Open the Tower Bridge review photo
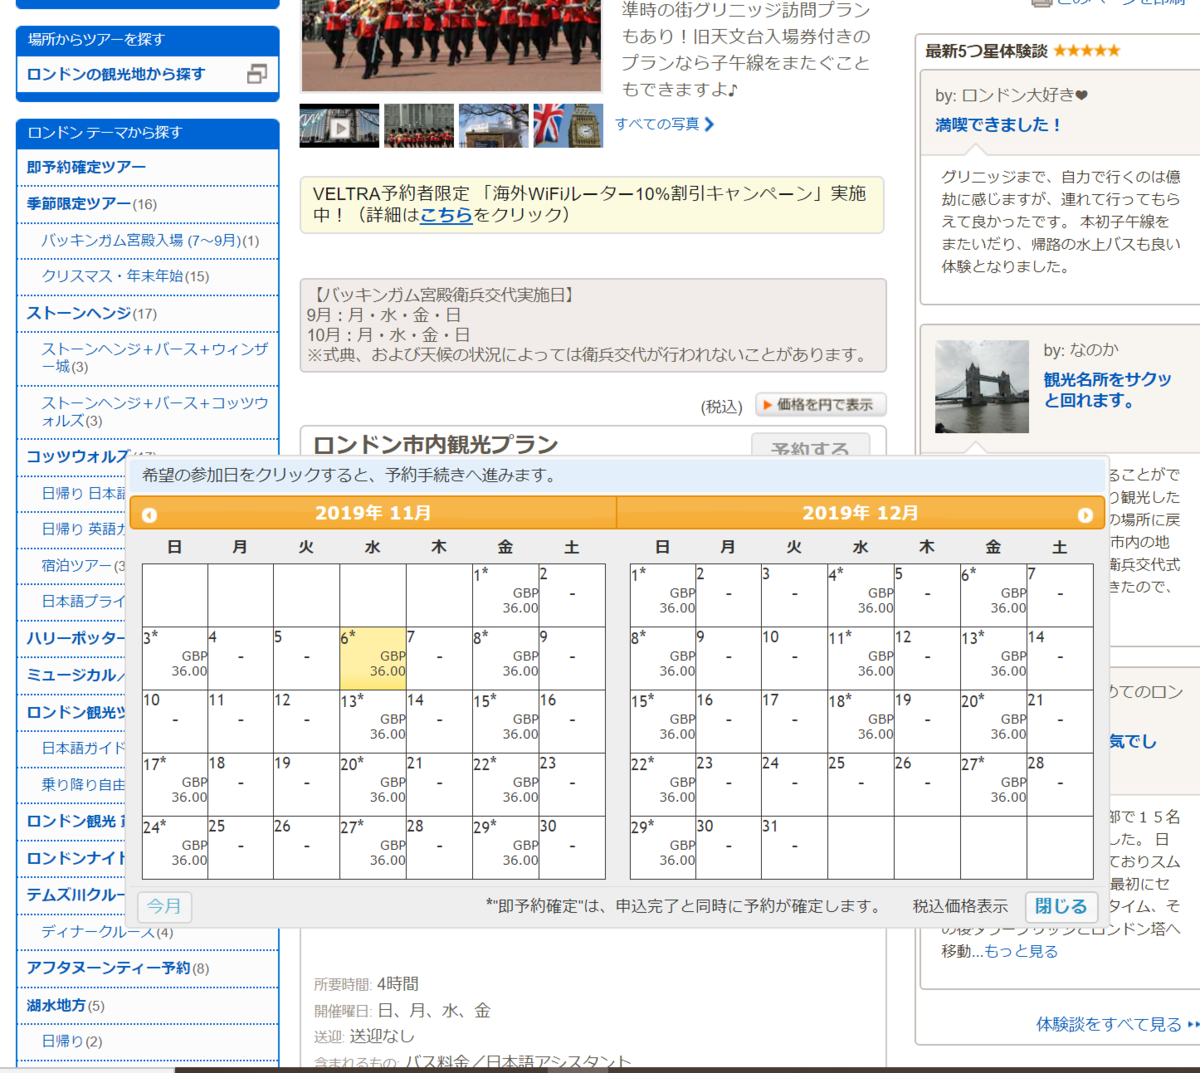The image size is (1200, 1073). click(982, 386)
